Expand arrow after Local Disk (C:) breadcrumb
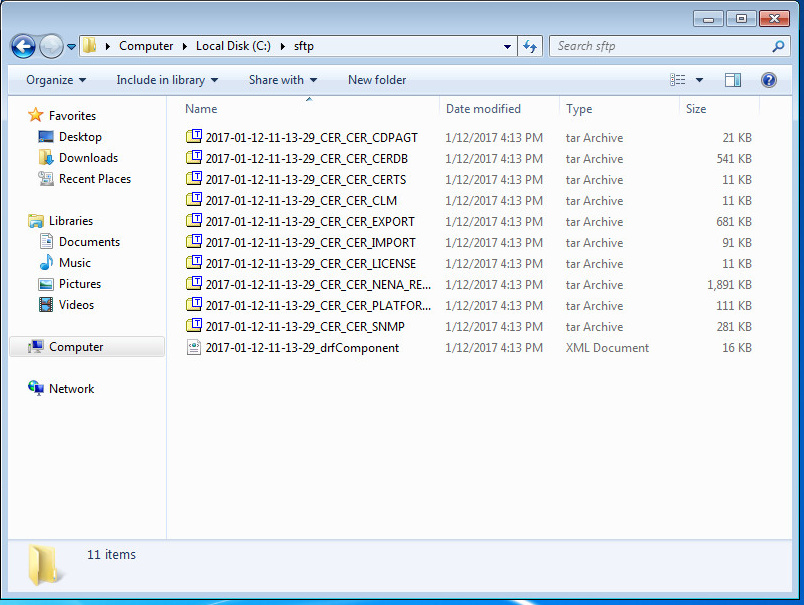The image size is (804, 605). point(282,47)
